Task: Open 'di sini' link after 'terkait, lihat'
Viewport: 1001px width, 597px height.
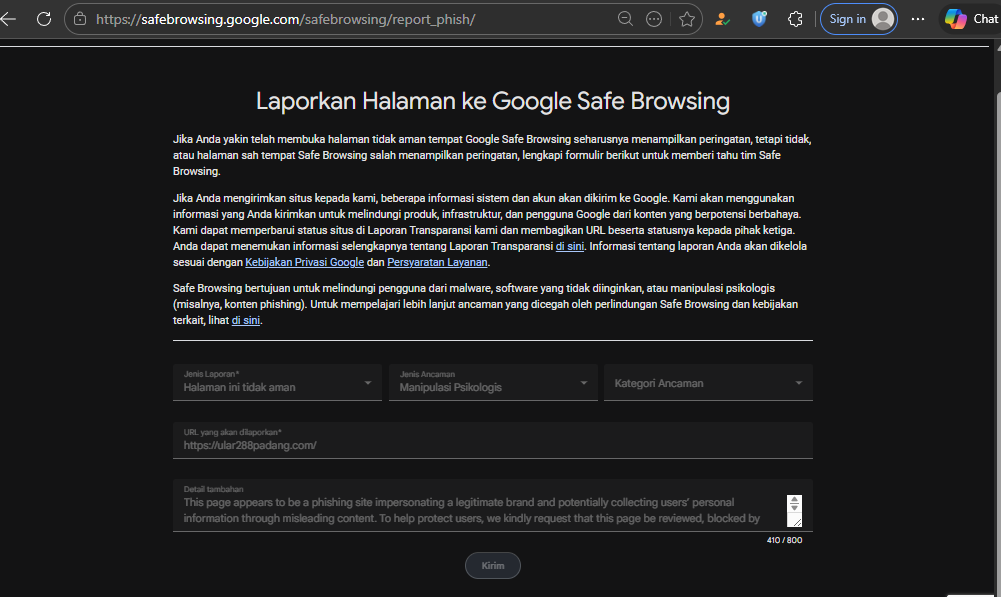Action: pyautogui.click(x=246, y=321)
